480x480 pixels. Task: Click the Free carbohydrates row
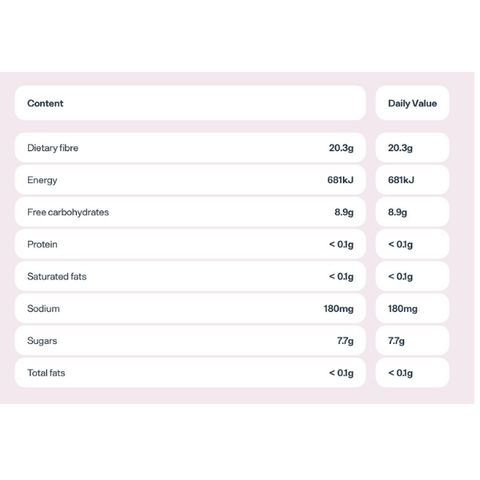pos(190,212)
